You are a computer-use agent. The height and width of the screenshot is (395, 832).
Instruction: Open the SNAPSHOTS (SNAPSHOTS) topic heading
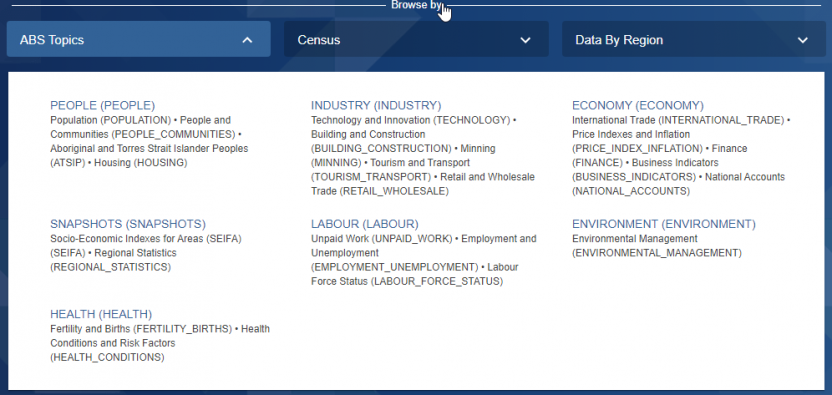coord(128,224)
